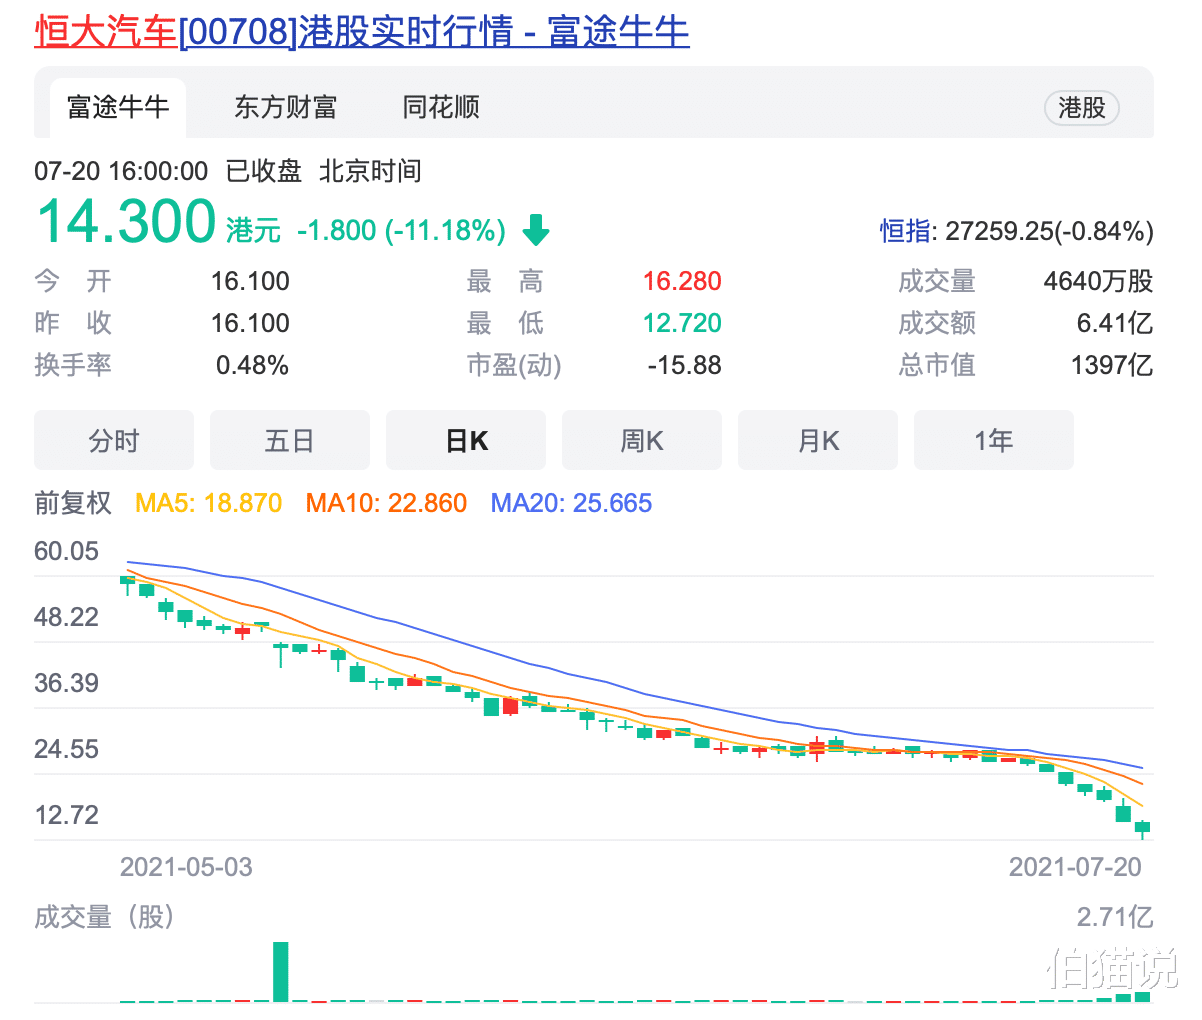Click the 前复权 adjustment label
Image resolution: width=1202 pixels, height=1020 pixels.
pos(73,502)
